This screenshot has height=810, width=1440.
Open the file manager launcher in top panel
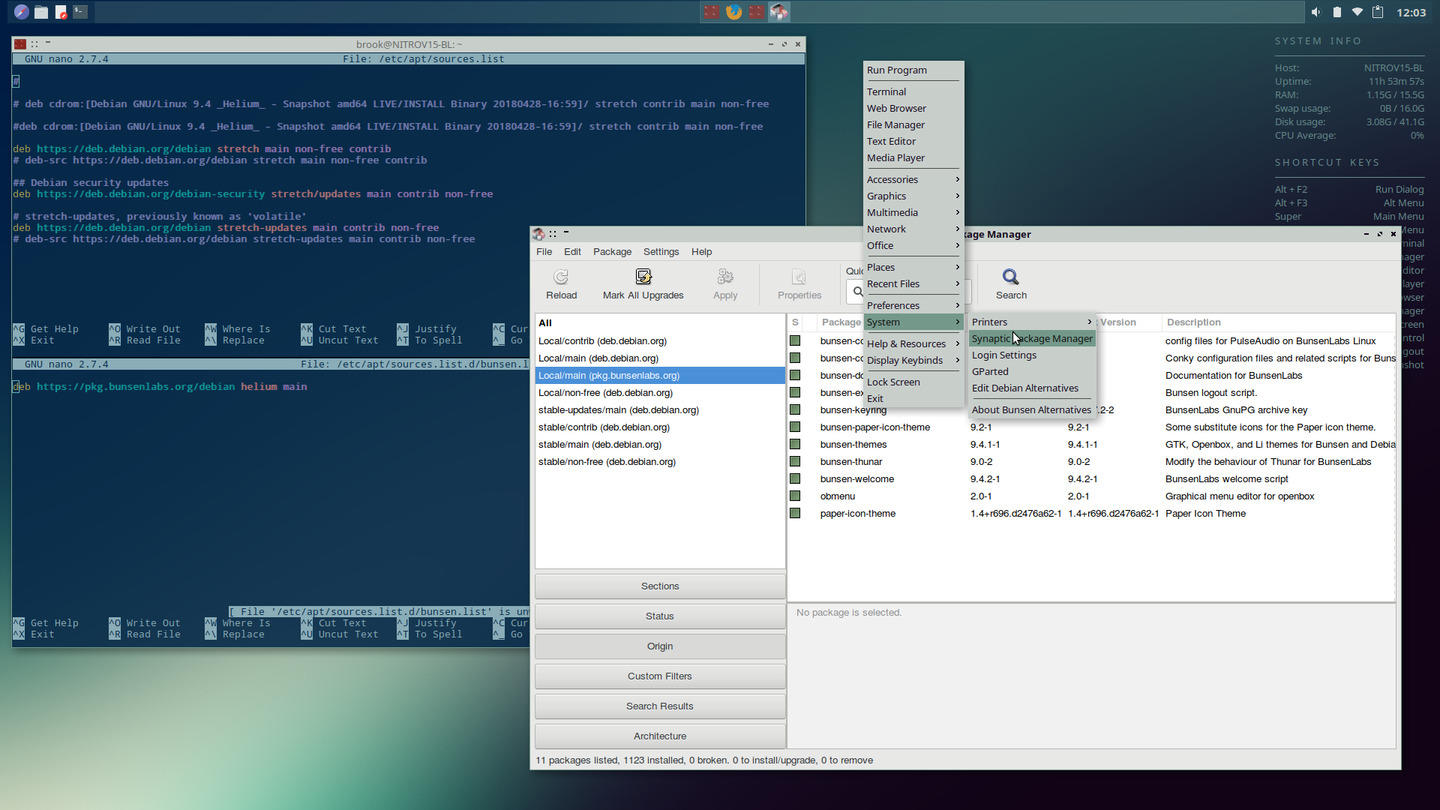click(41, 12)
